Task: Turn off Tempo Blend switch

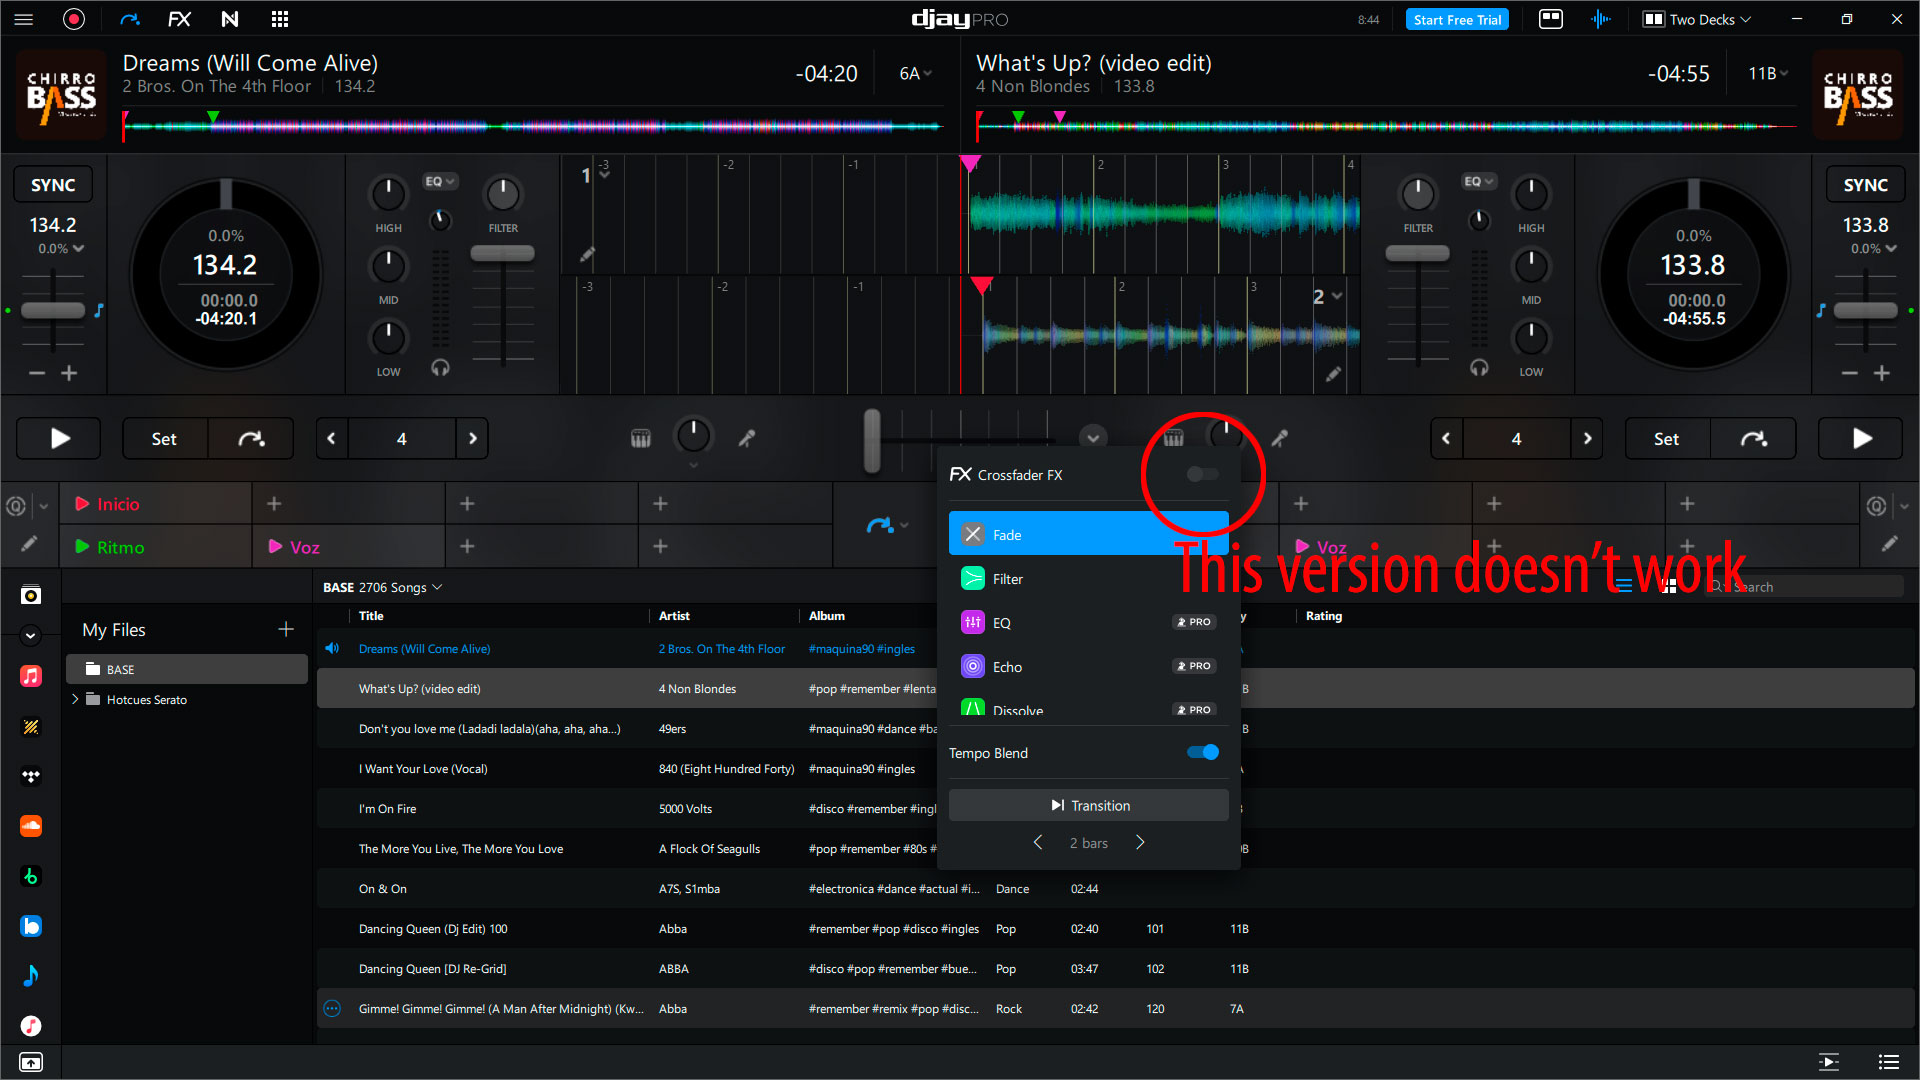Action: tap(1202, 752)
